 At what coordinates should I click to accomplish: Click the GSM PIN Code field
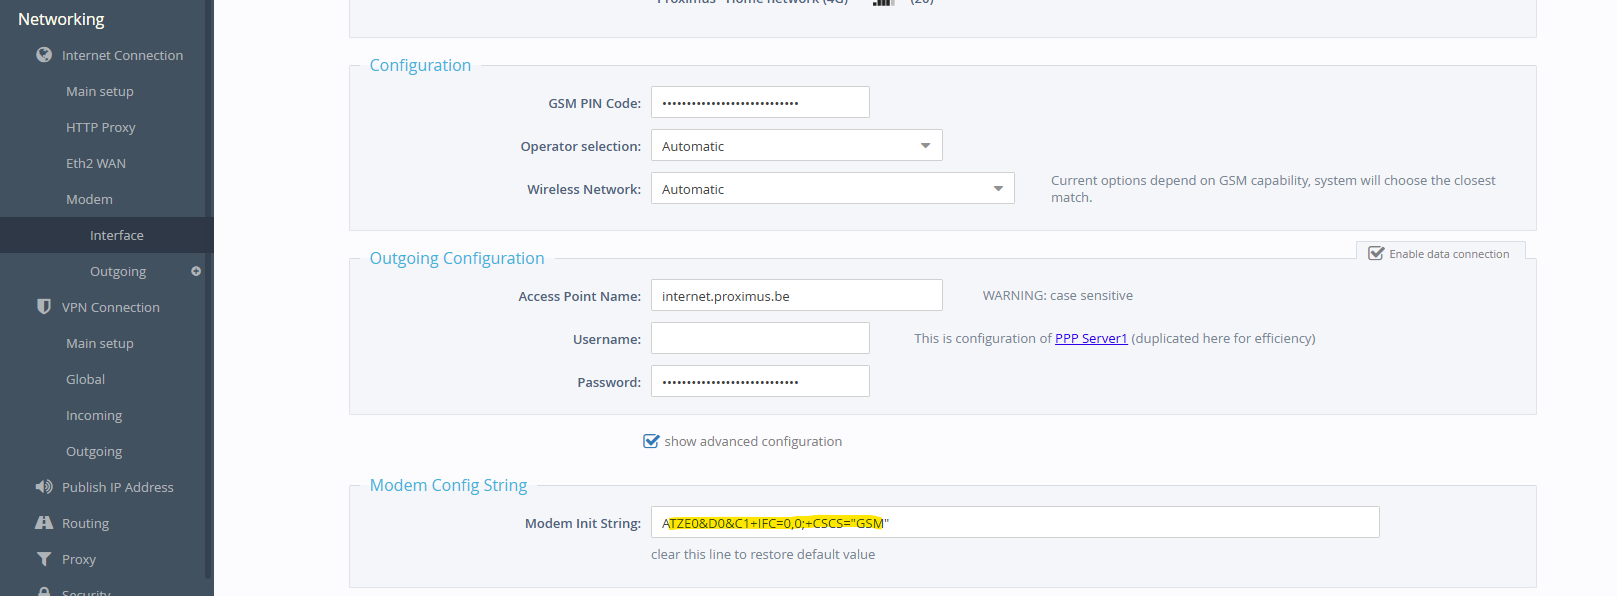pyautogui.click(x=760, y=103)
